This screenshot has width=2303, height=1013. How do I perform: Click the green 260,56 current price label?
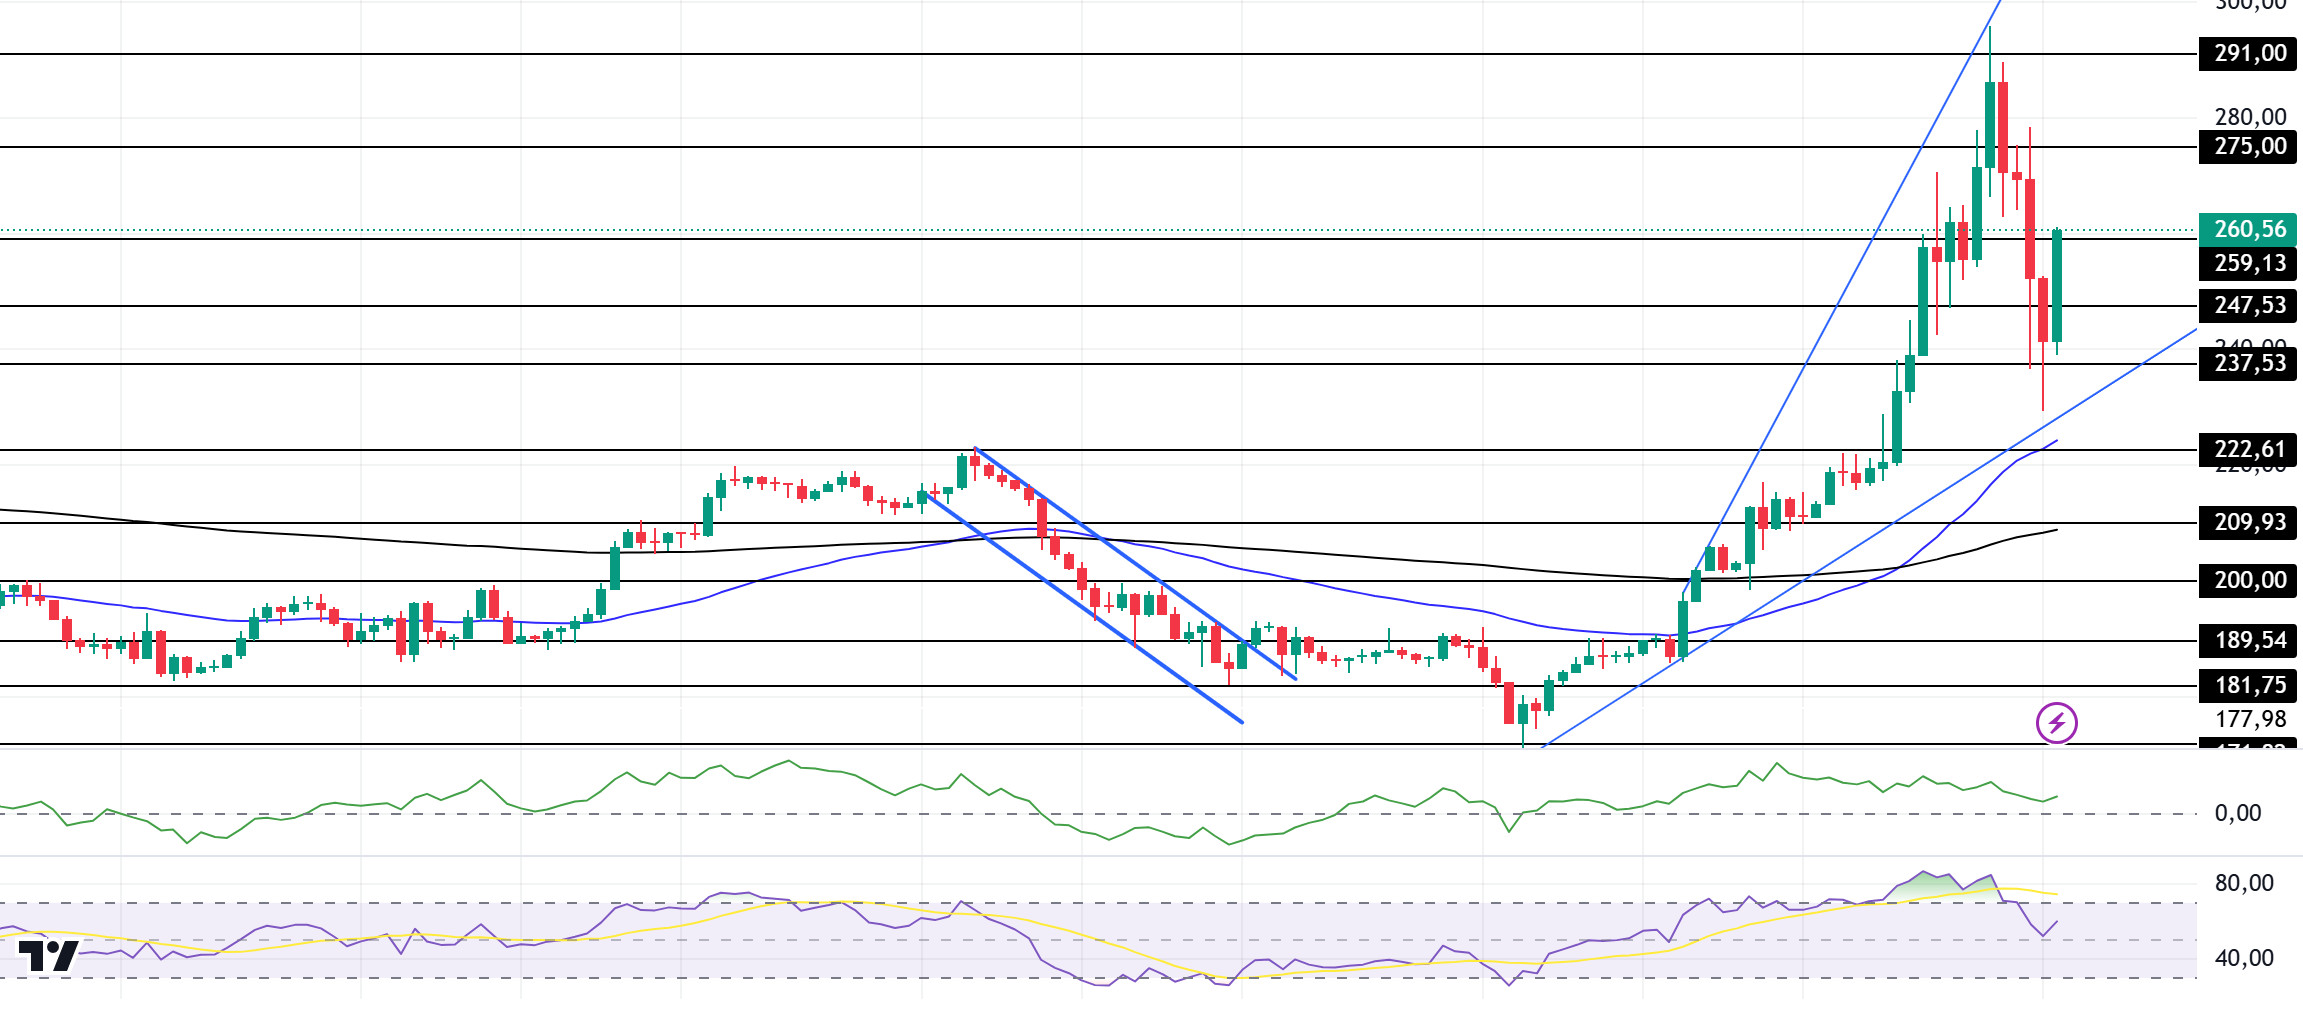pyautogui.click(x=2247, y=229)
